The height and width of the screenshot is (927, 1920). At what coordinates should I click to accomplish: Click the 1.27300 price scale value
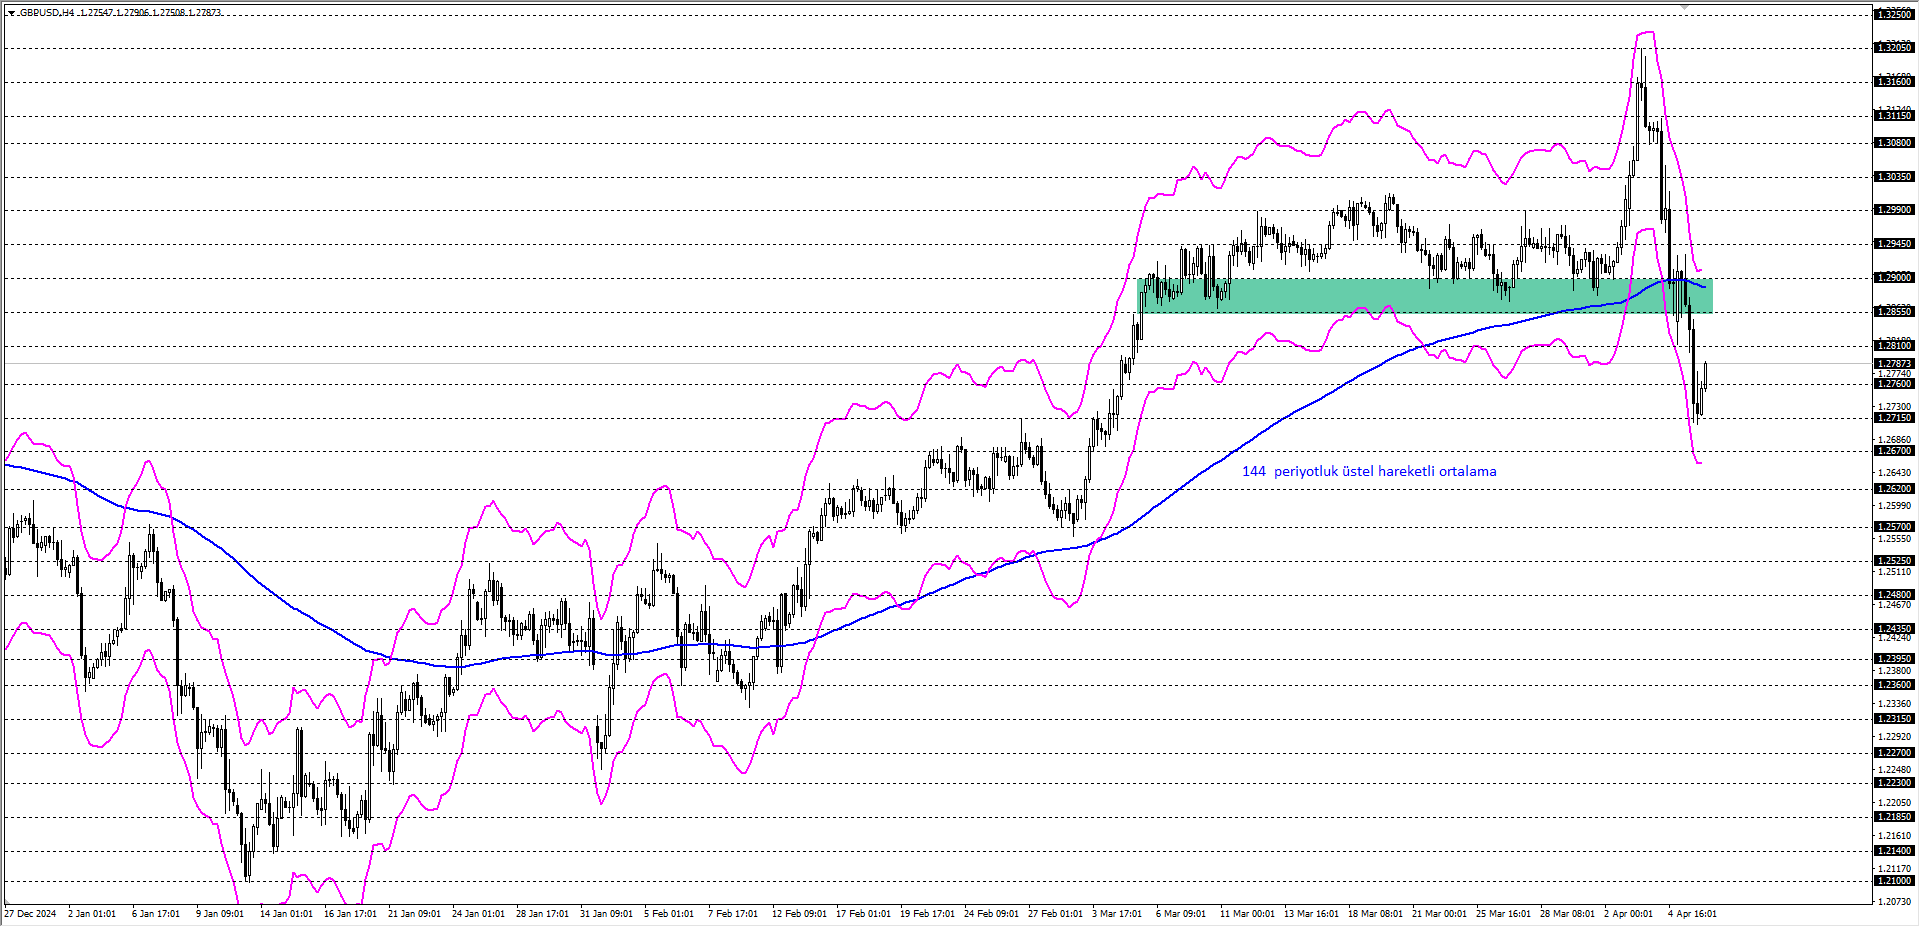(1894, 407)
